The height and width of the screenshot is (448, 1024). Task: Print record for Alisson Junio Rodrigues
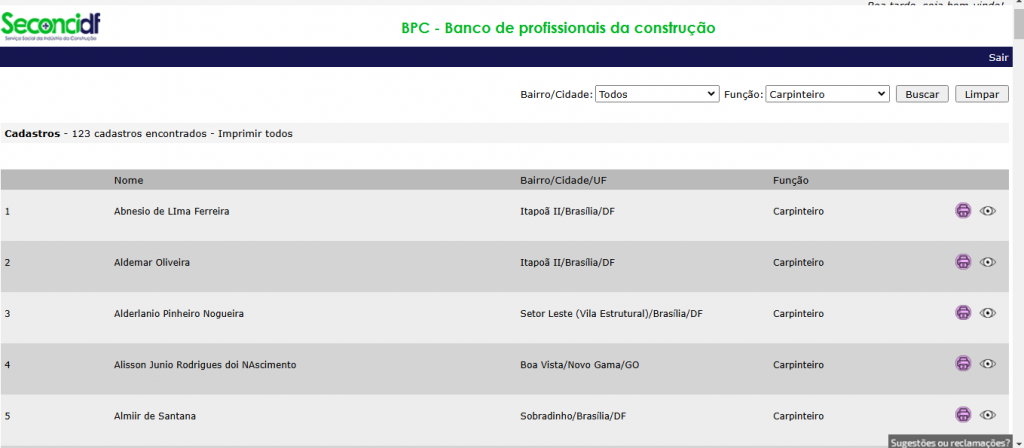click(x=963, y=363)
